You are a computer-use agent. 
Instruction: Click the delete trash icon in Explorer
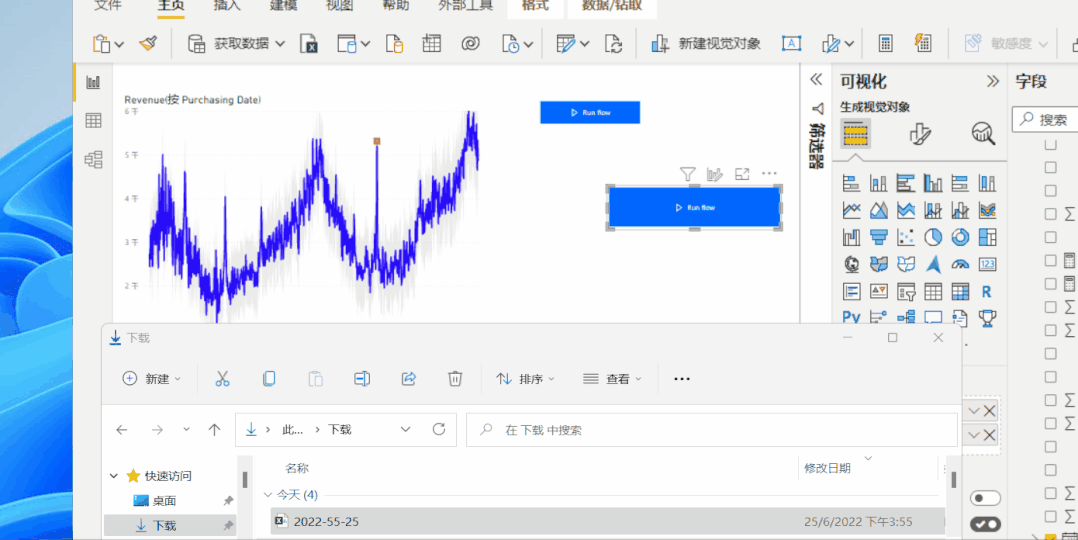click(x=455, y=379)
